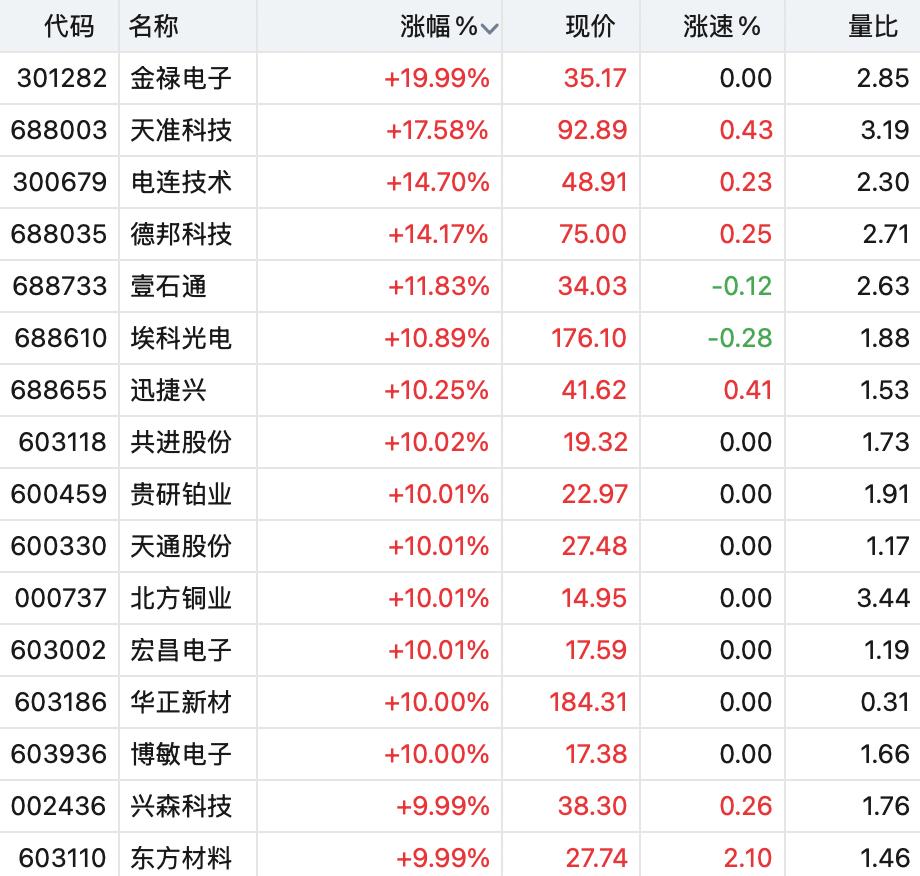Image resolution: width=920 pixels, height=876 pixels.
Task: Open stock 东方材料
Action: tap(181, 858)
